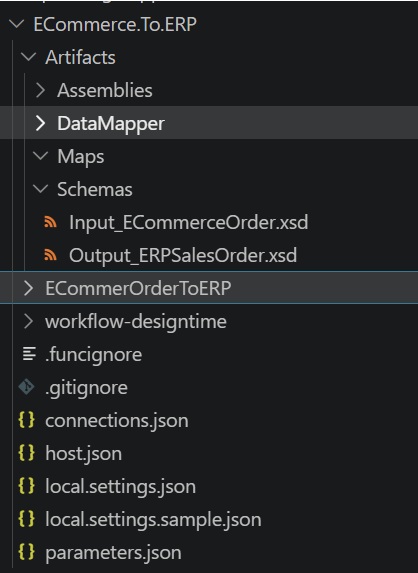
Task: Collapse the Maps folder
Action: click(x=40, y=156)
